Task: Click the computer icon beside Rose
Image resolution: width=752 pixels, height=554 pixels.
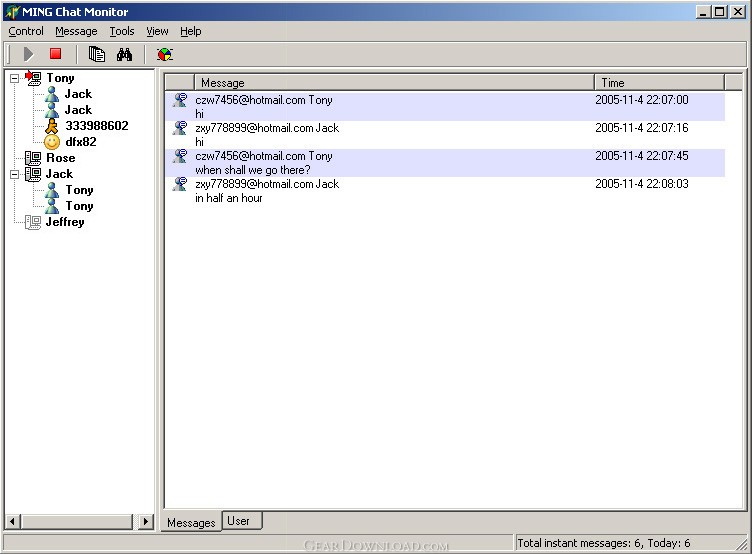Action: click(x=33, y=158)
